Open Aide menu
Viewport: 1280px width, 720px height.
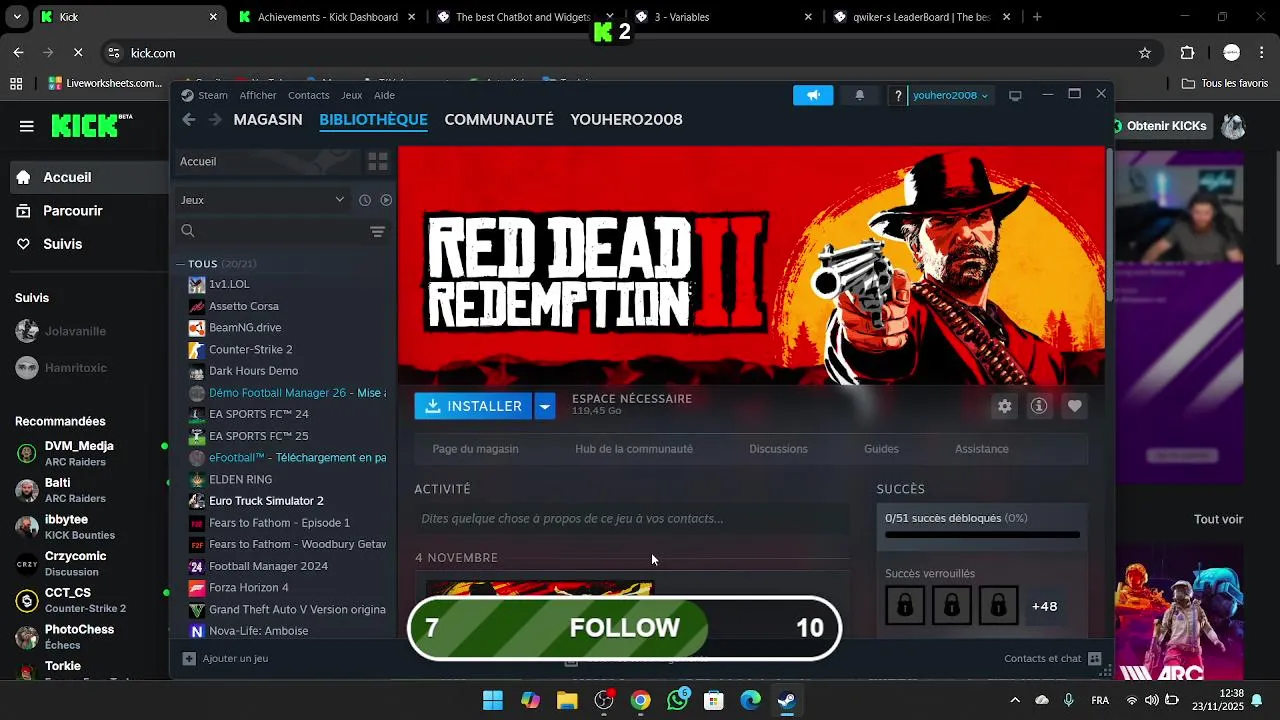[x=384, y=95]
